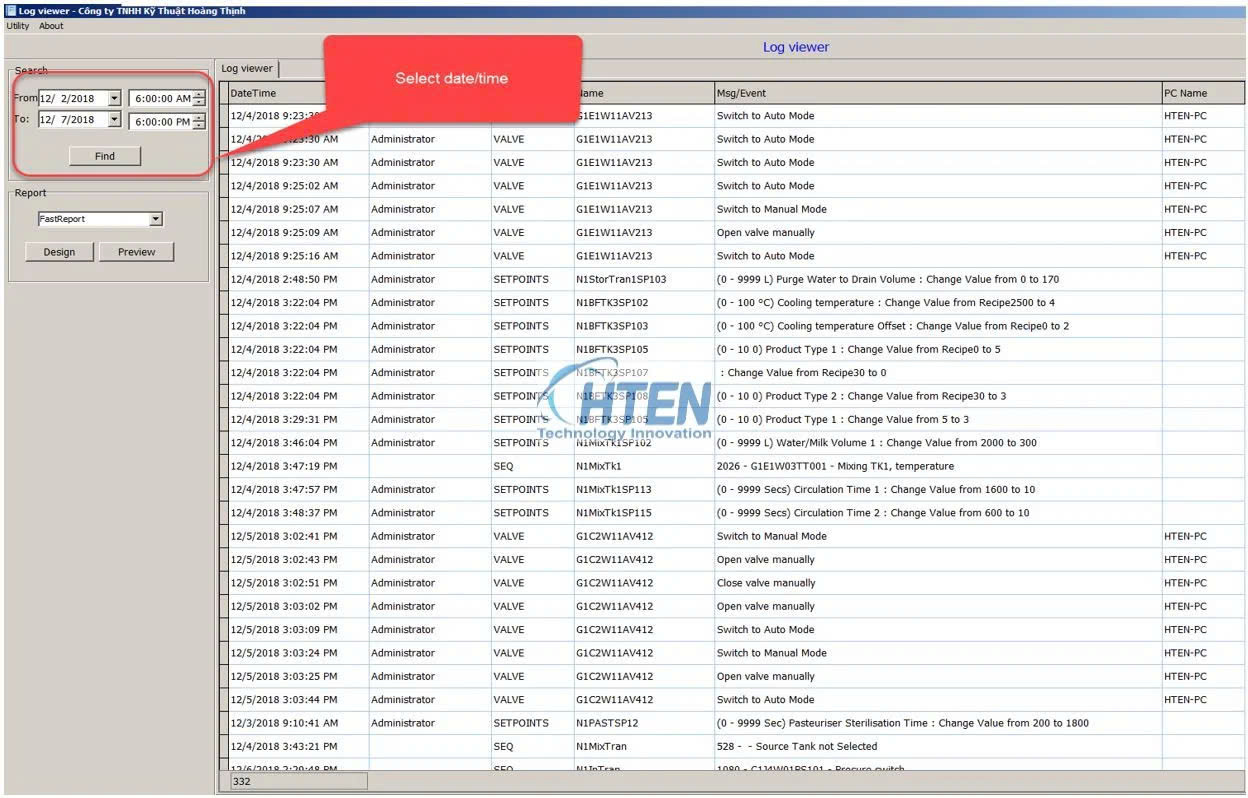The height and width of the screenshot is (798, 1248).
Task: Click the Log viewer app icon in title bar
Action: (x=10, y=11)
